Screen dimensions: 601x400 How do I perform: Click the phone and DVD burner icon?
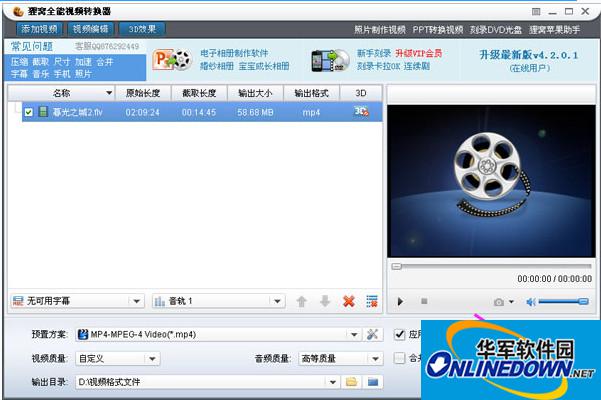coord(330,61)
